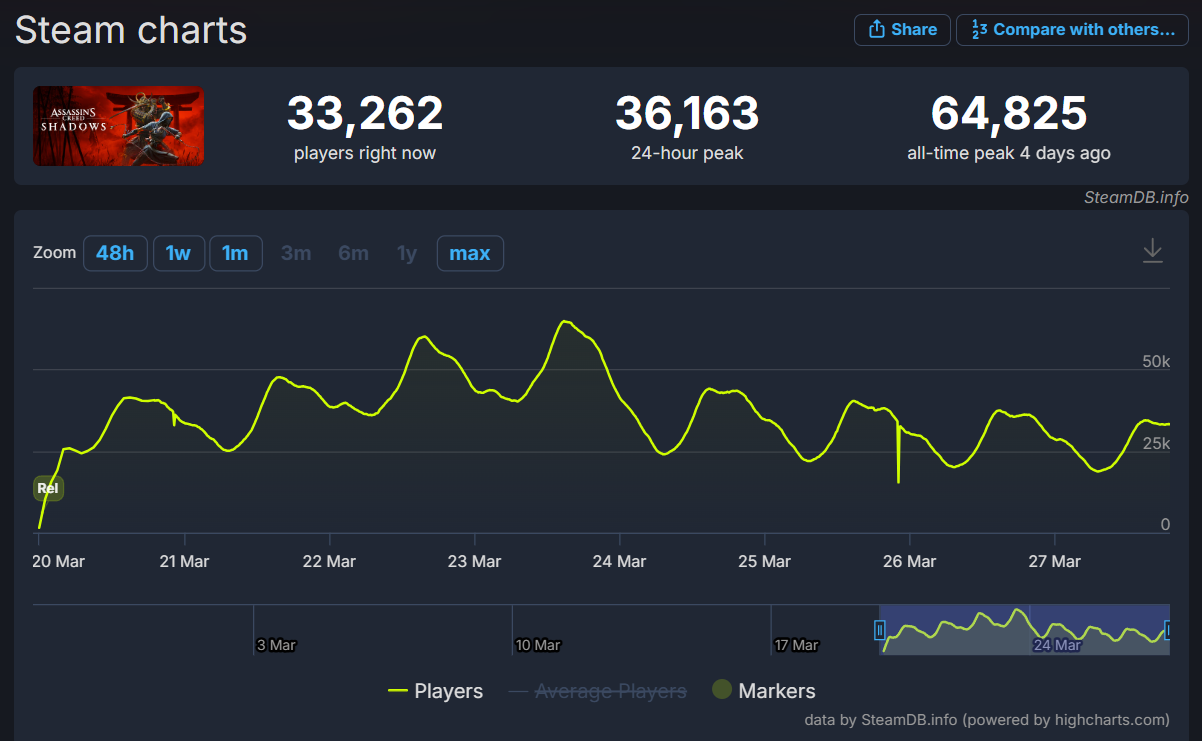Click the 36,163 24-hour peak value
The height and width of the screenshot is (741, 1202).
pyautogui.click(x=687, y=113)
